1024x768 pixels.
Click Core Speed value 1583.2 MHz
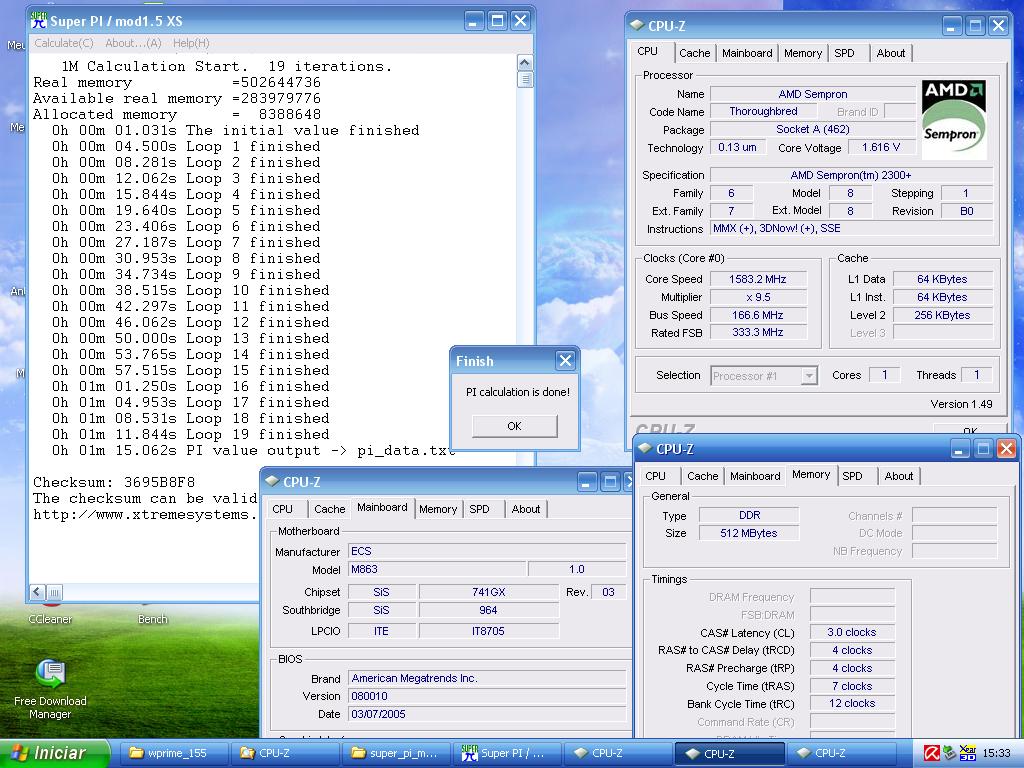(x=758, y=279)
